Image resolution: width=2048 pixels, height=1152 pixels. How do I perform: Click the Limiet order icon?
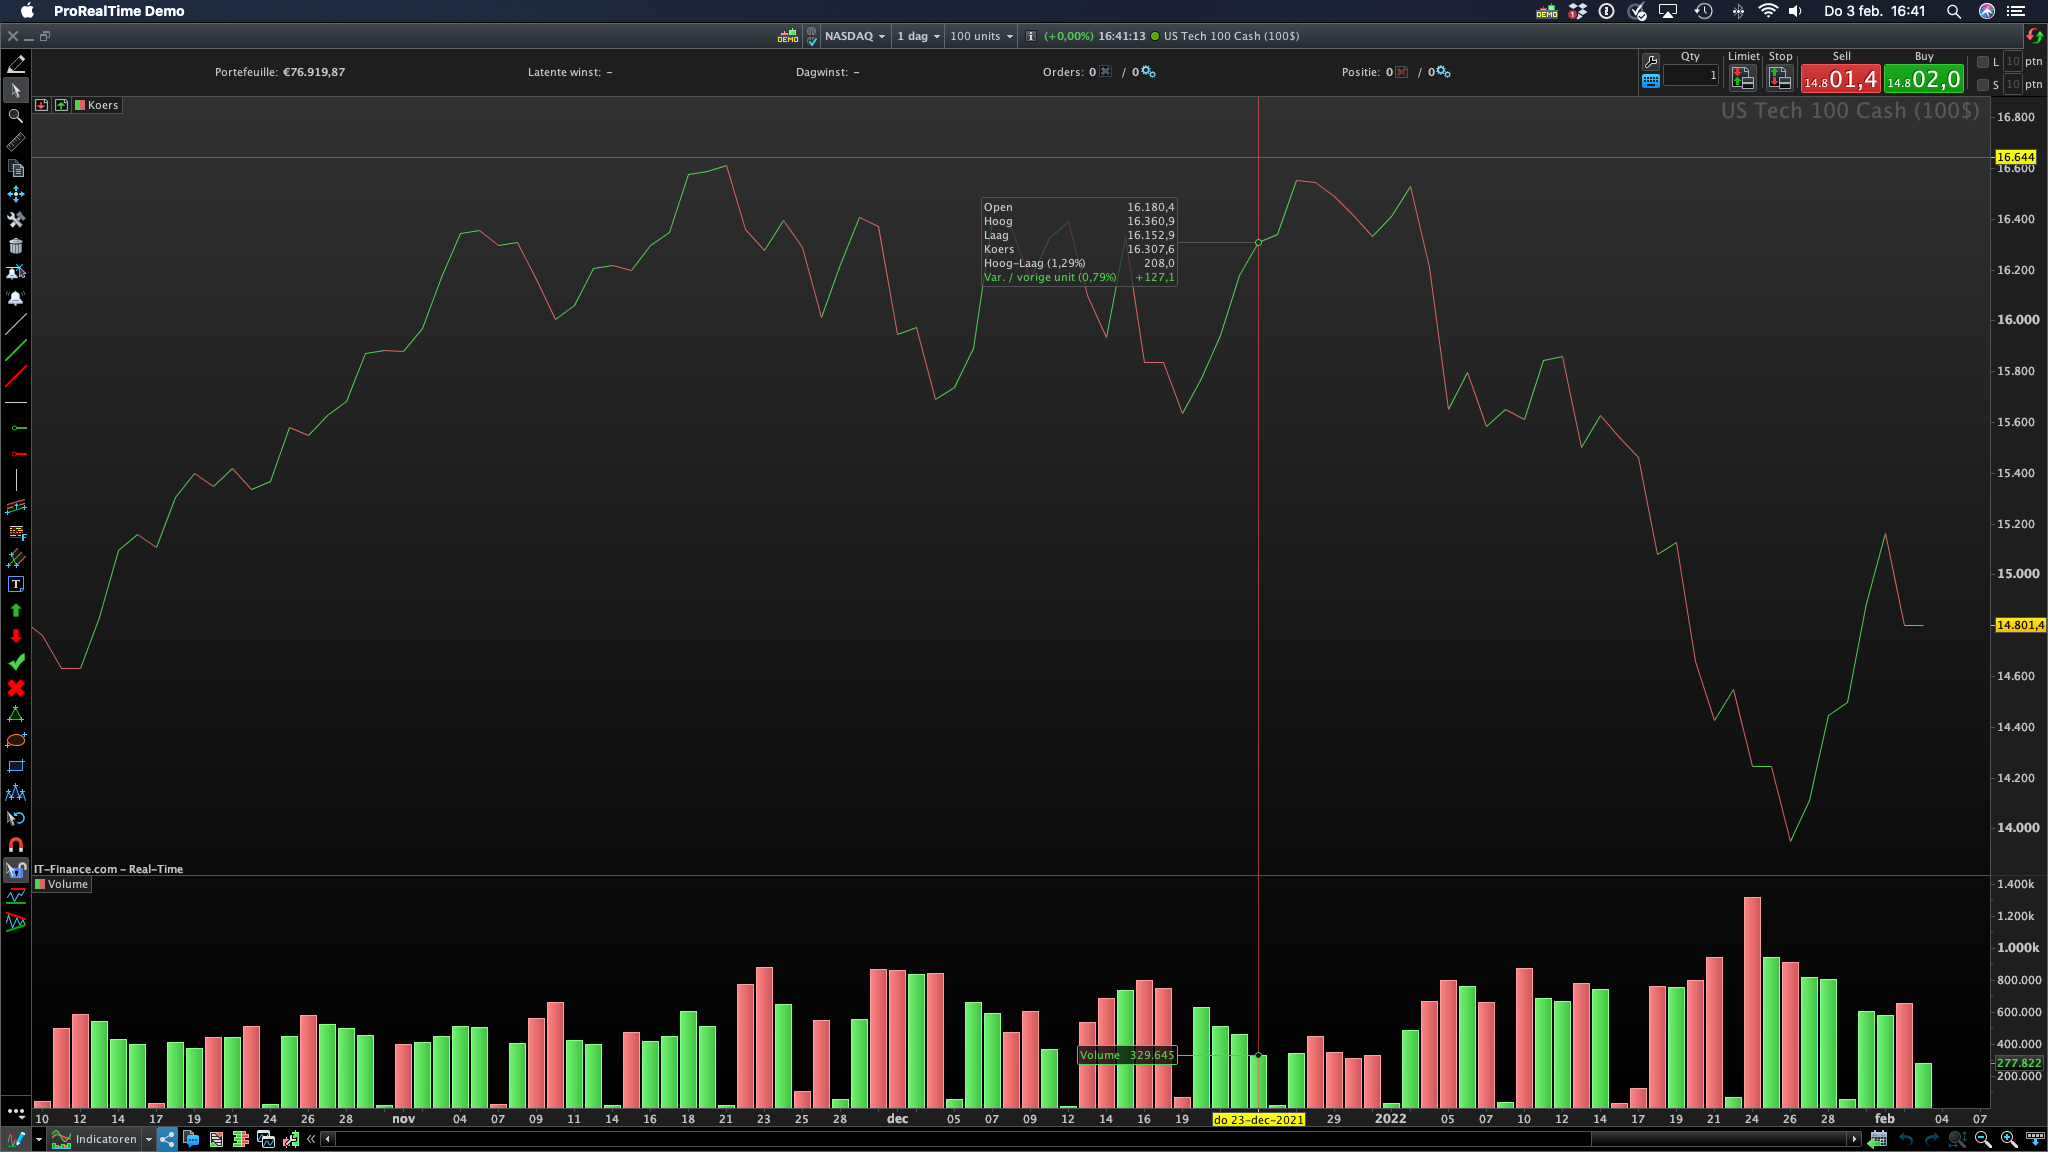(x=1743, y=77)
